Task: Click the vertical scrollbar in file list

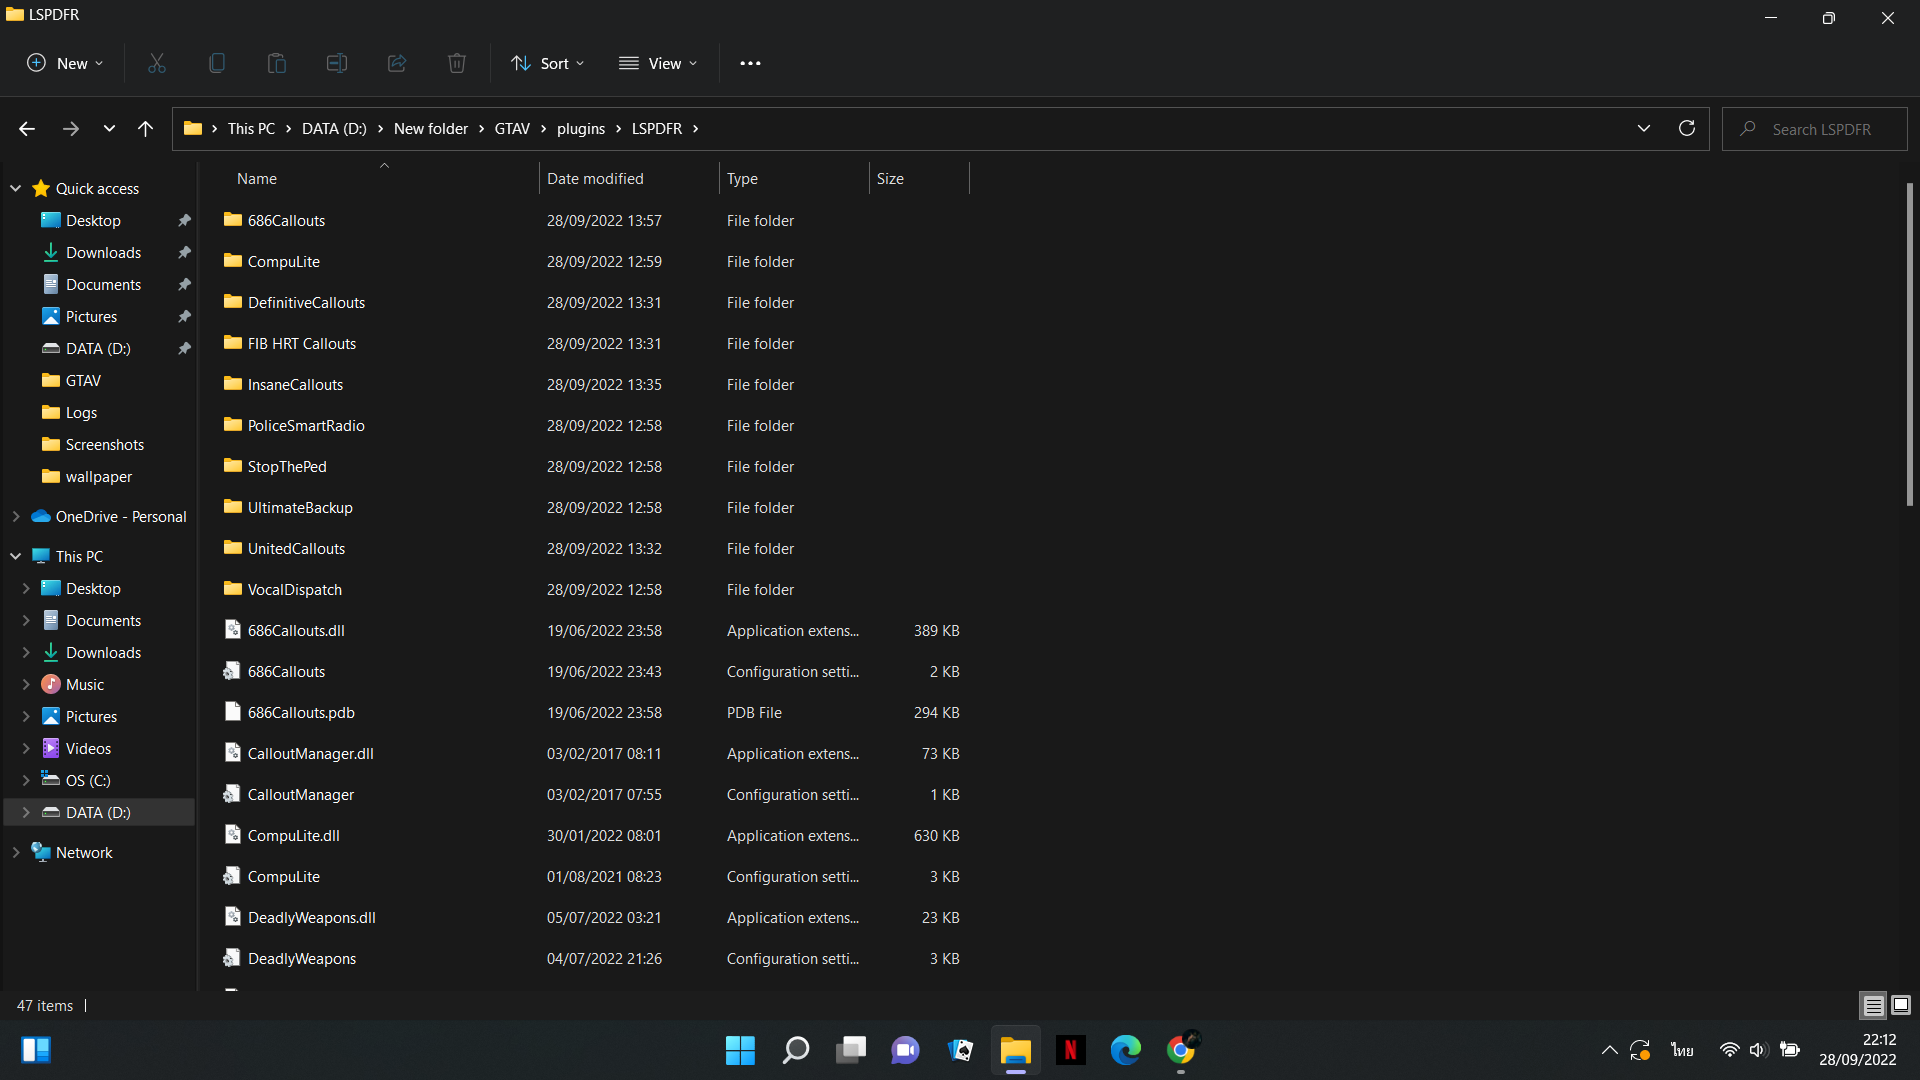Action: point(1909,345)
